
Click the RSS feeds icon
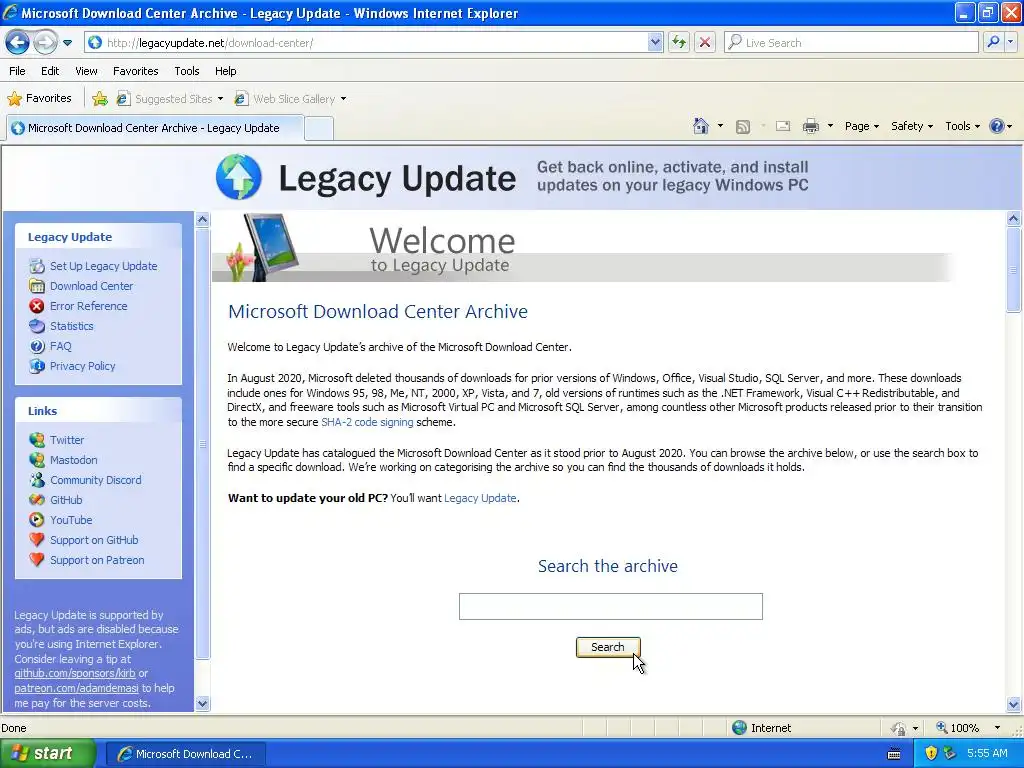(743, 127)
